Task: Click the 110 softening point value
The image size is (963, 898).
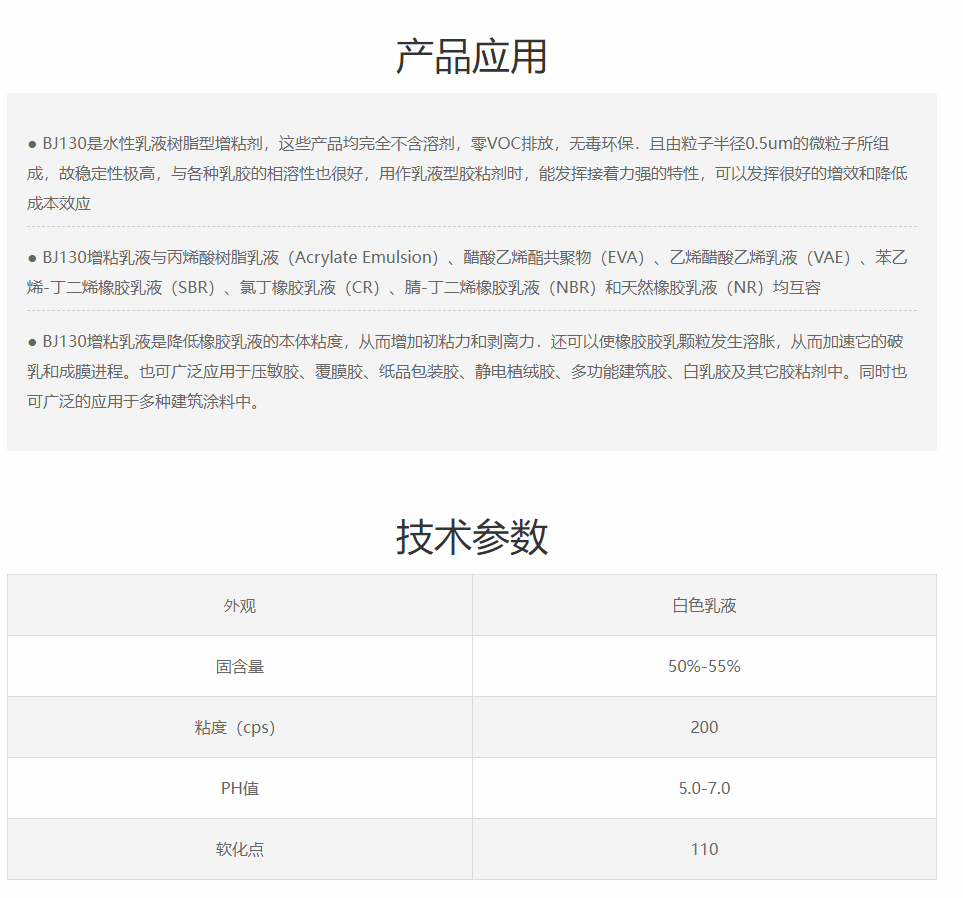Action: 704,849
